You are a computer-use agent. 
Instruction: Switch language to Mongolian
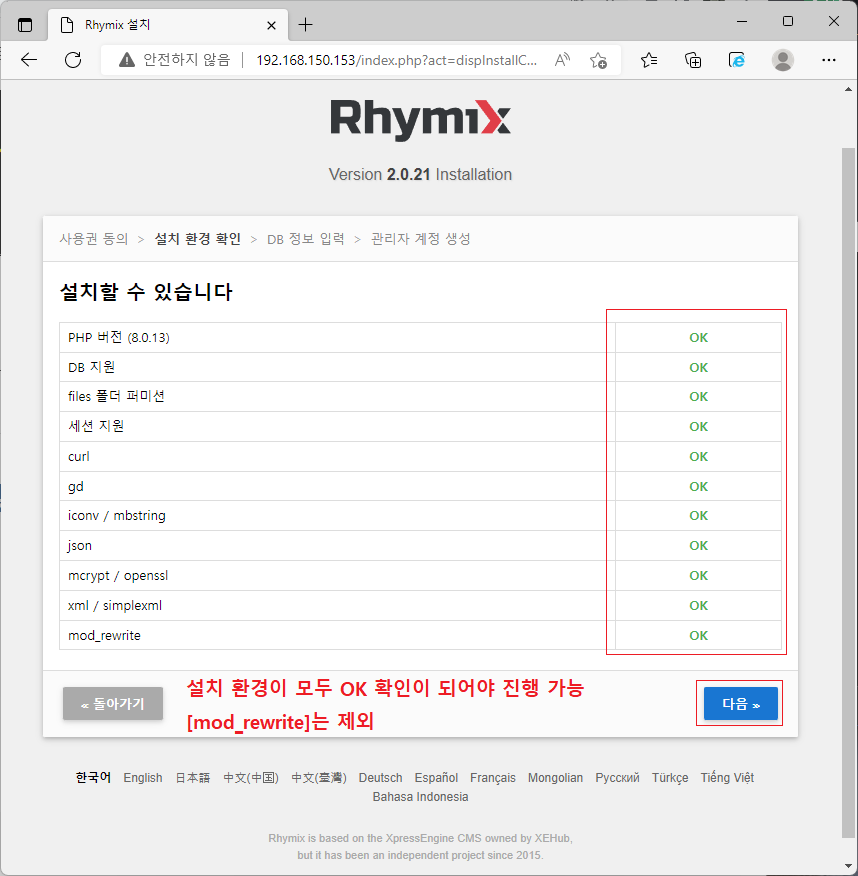click(x=555, y=778)
